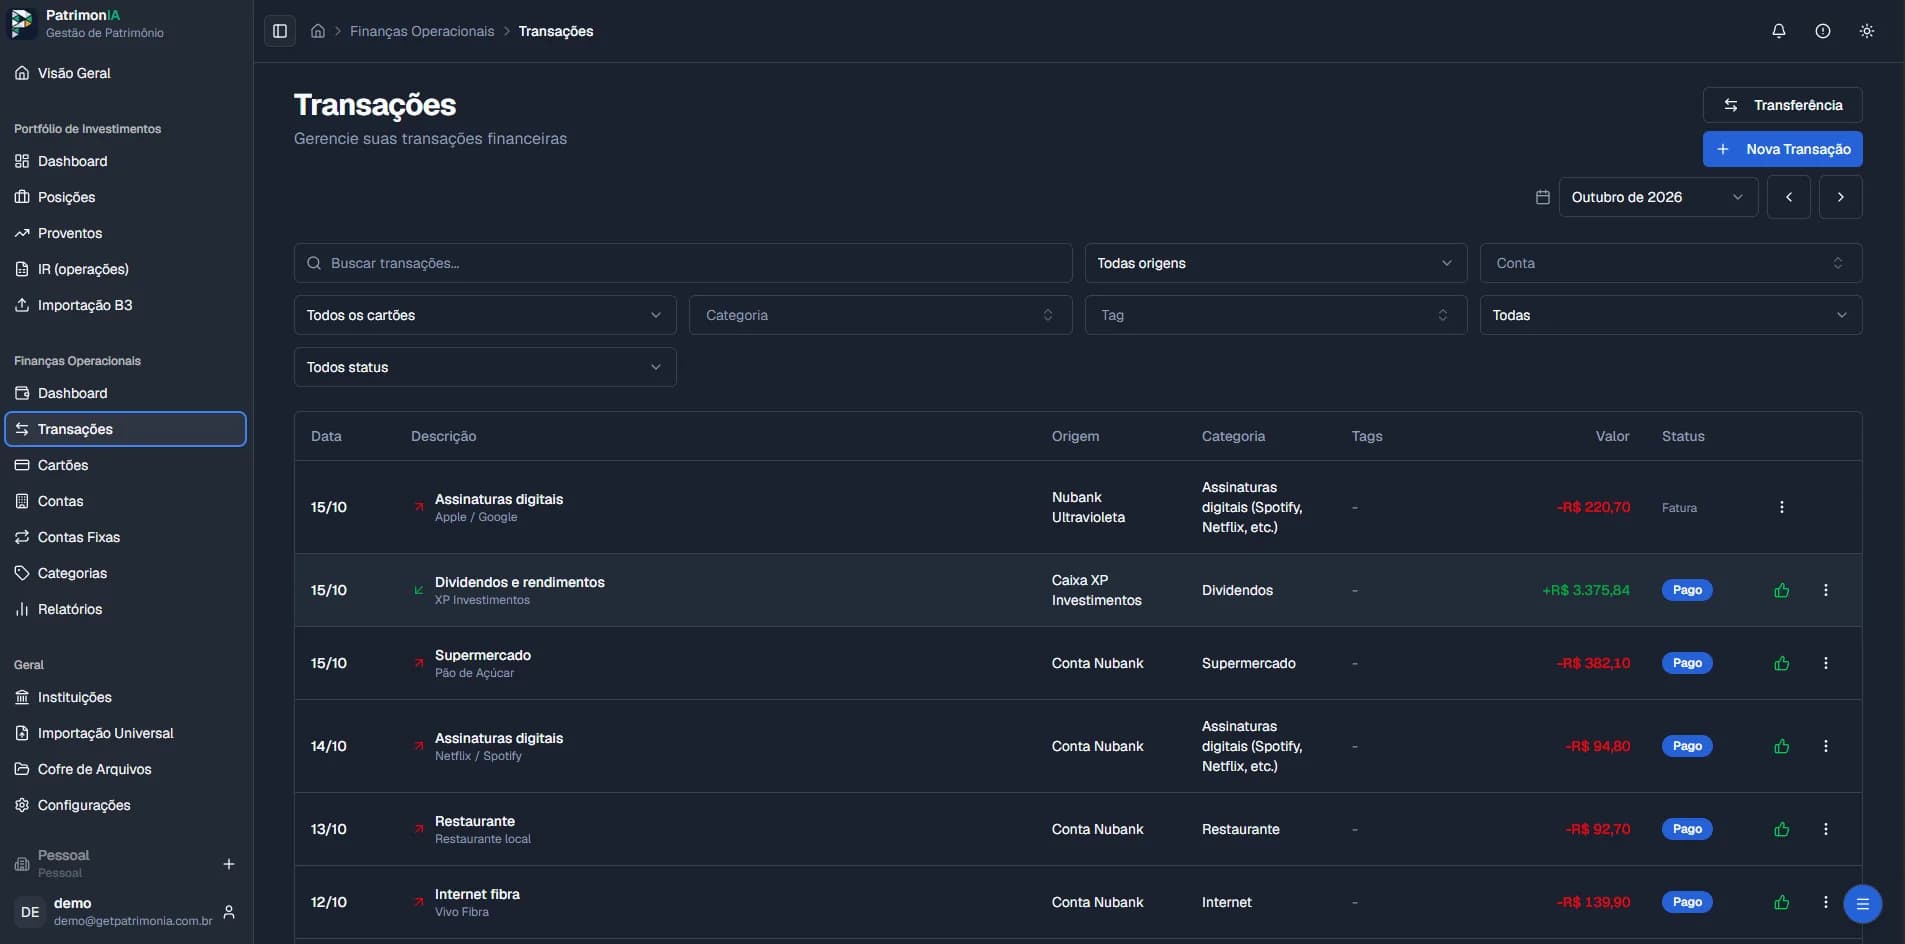Expand the Todos os cartões dropdown
Viewport: 1905px width, 944px height.
pyautogui.click(x=485, y=315)
